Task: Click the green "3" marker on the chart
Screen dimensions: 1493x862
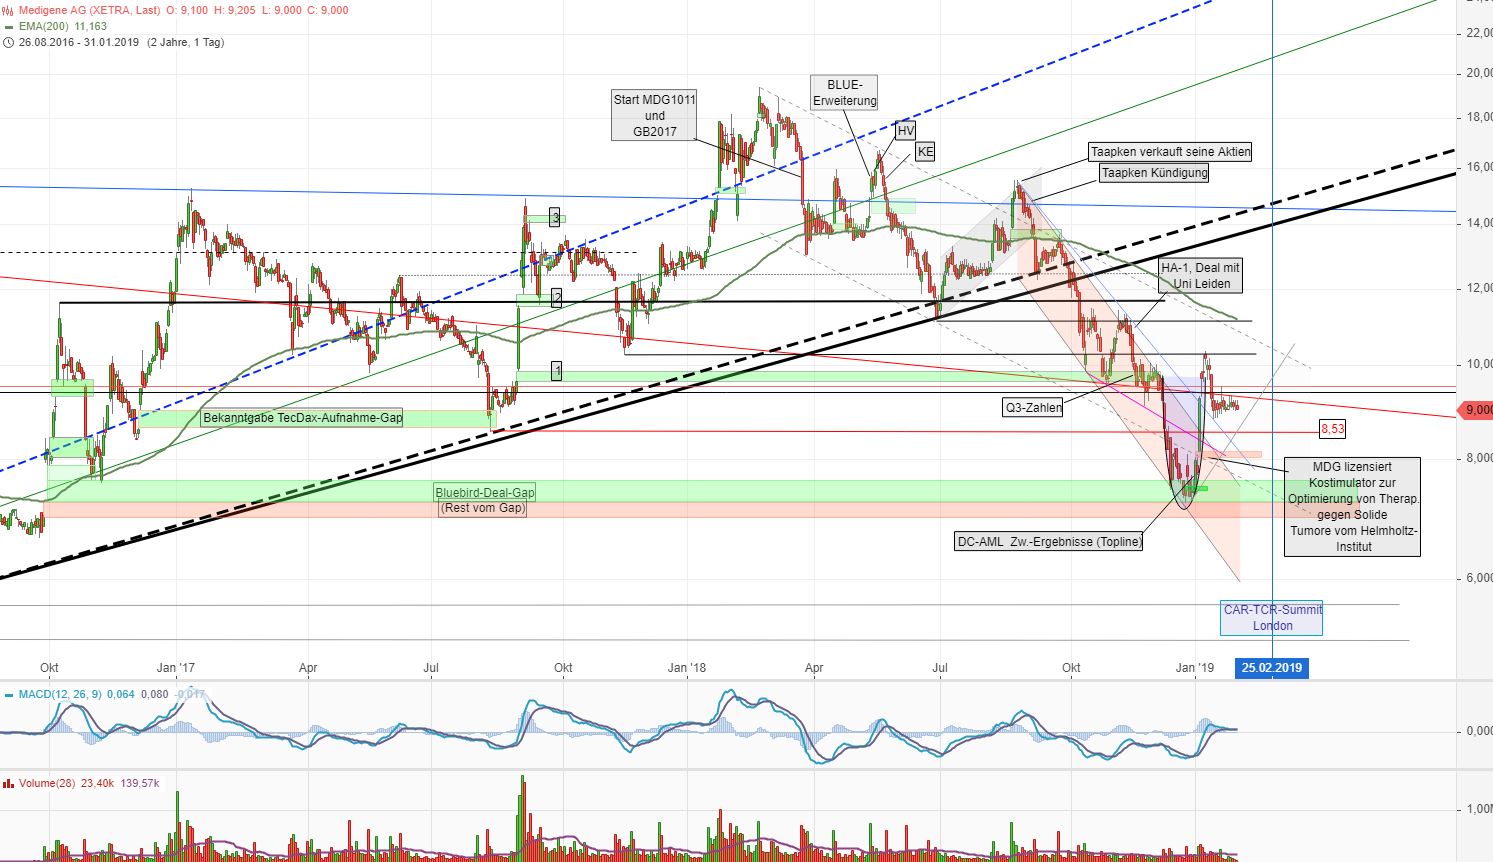Action: click(x=553, y=217)
